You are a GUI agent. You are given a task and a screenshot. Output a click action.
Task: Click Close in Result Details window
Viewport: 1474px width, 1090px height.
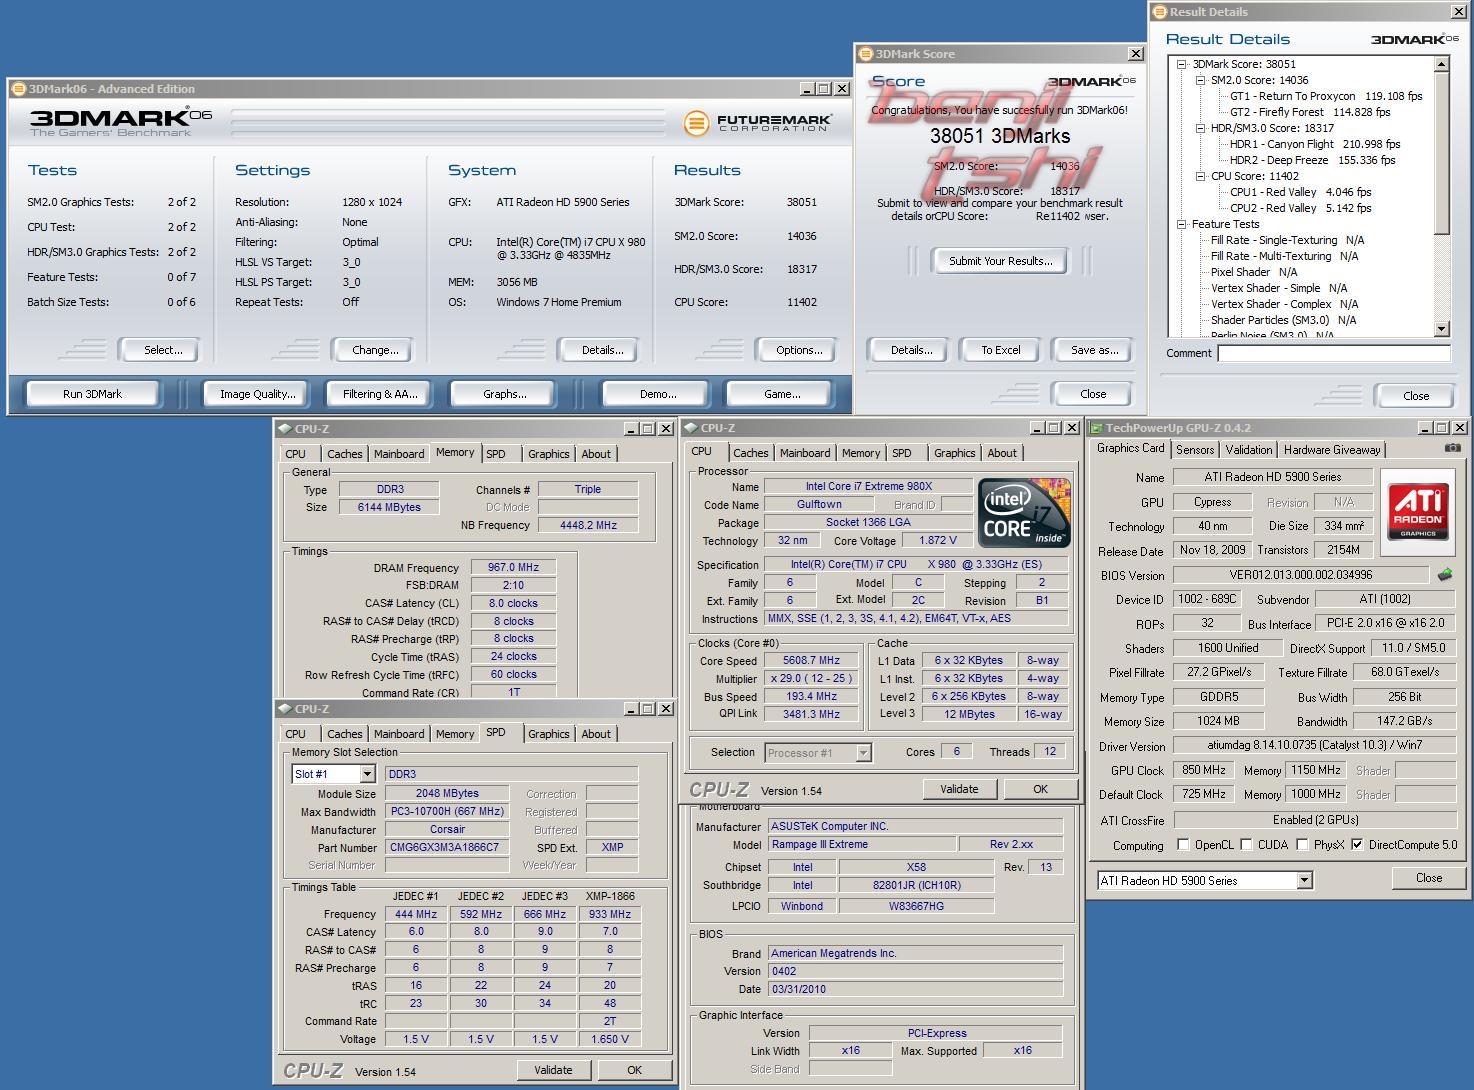1416,396
